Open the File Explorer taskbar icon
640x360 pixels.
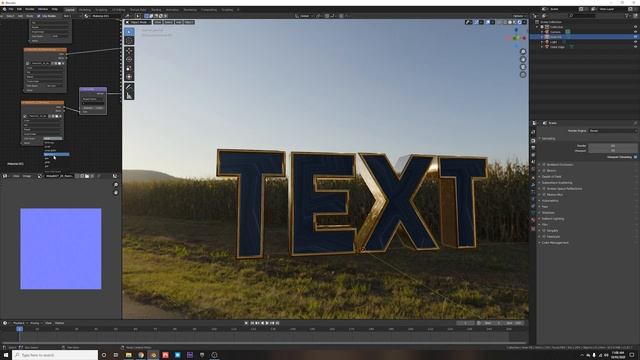pos(129,355)
